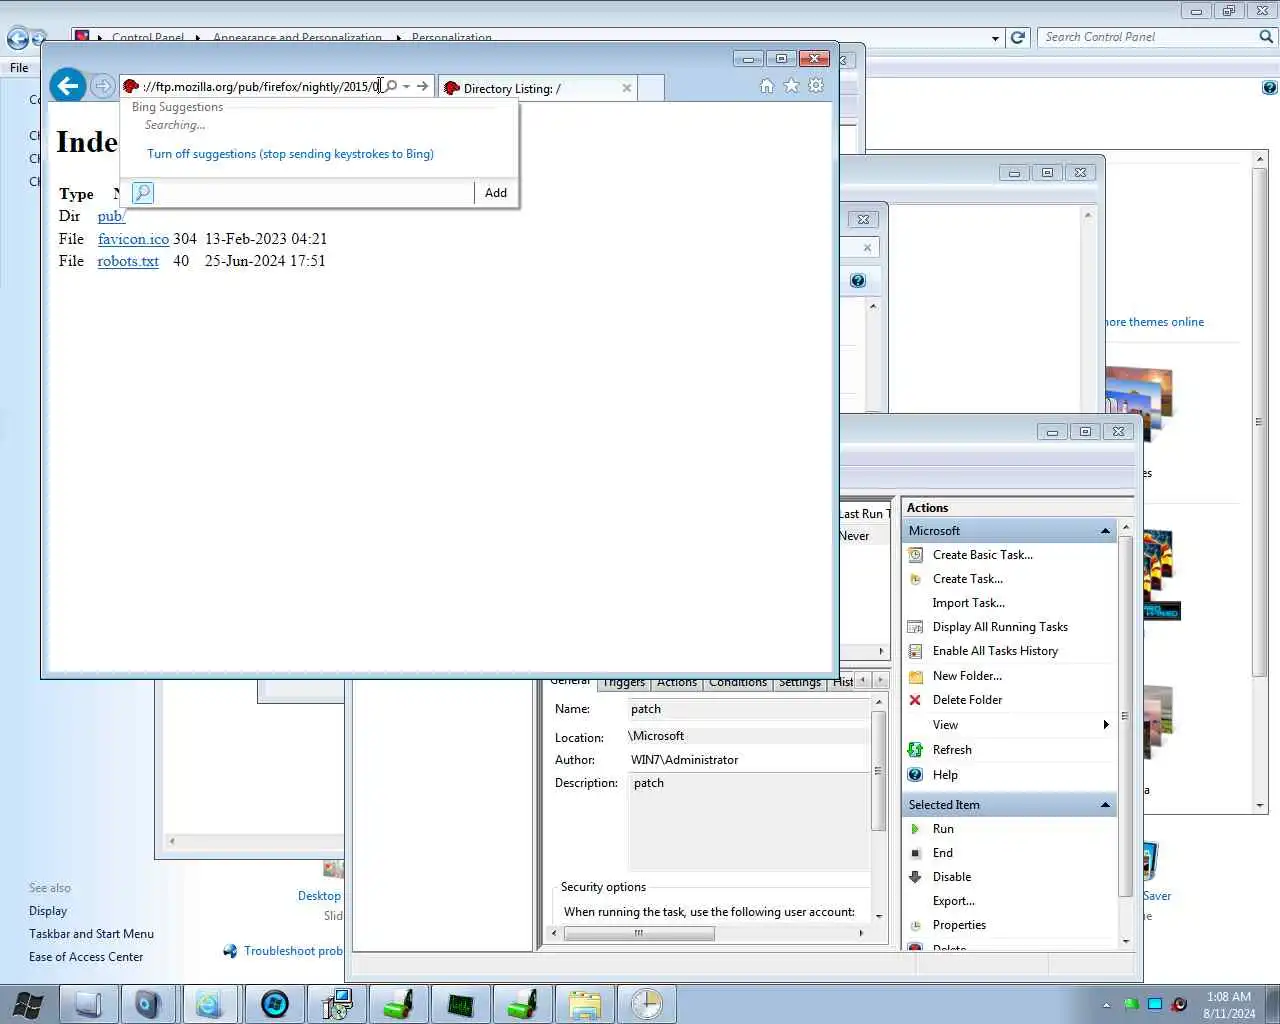Viewport: 1280px width, 1024px height.
Task: Open the pub/ directory link
Action: coord(110,216)
